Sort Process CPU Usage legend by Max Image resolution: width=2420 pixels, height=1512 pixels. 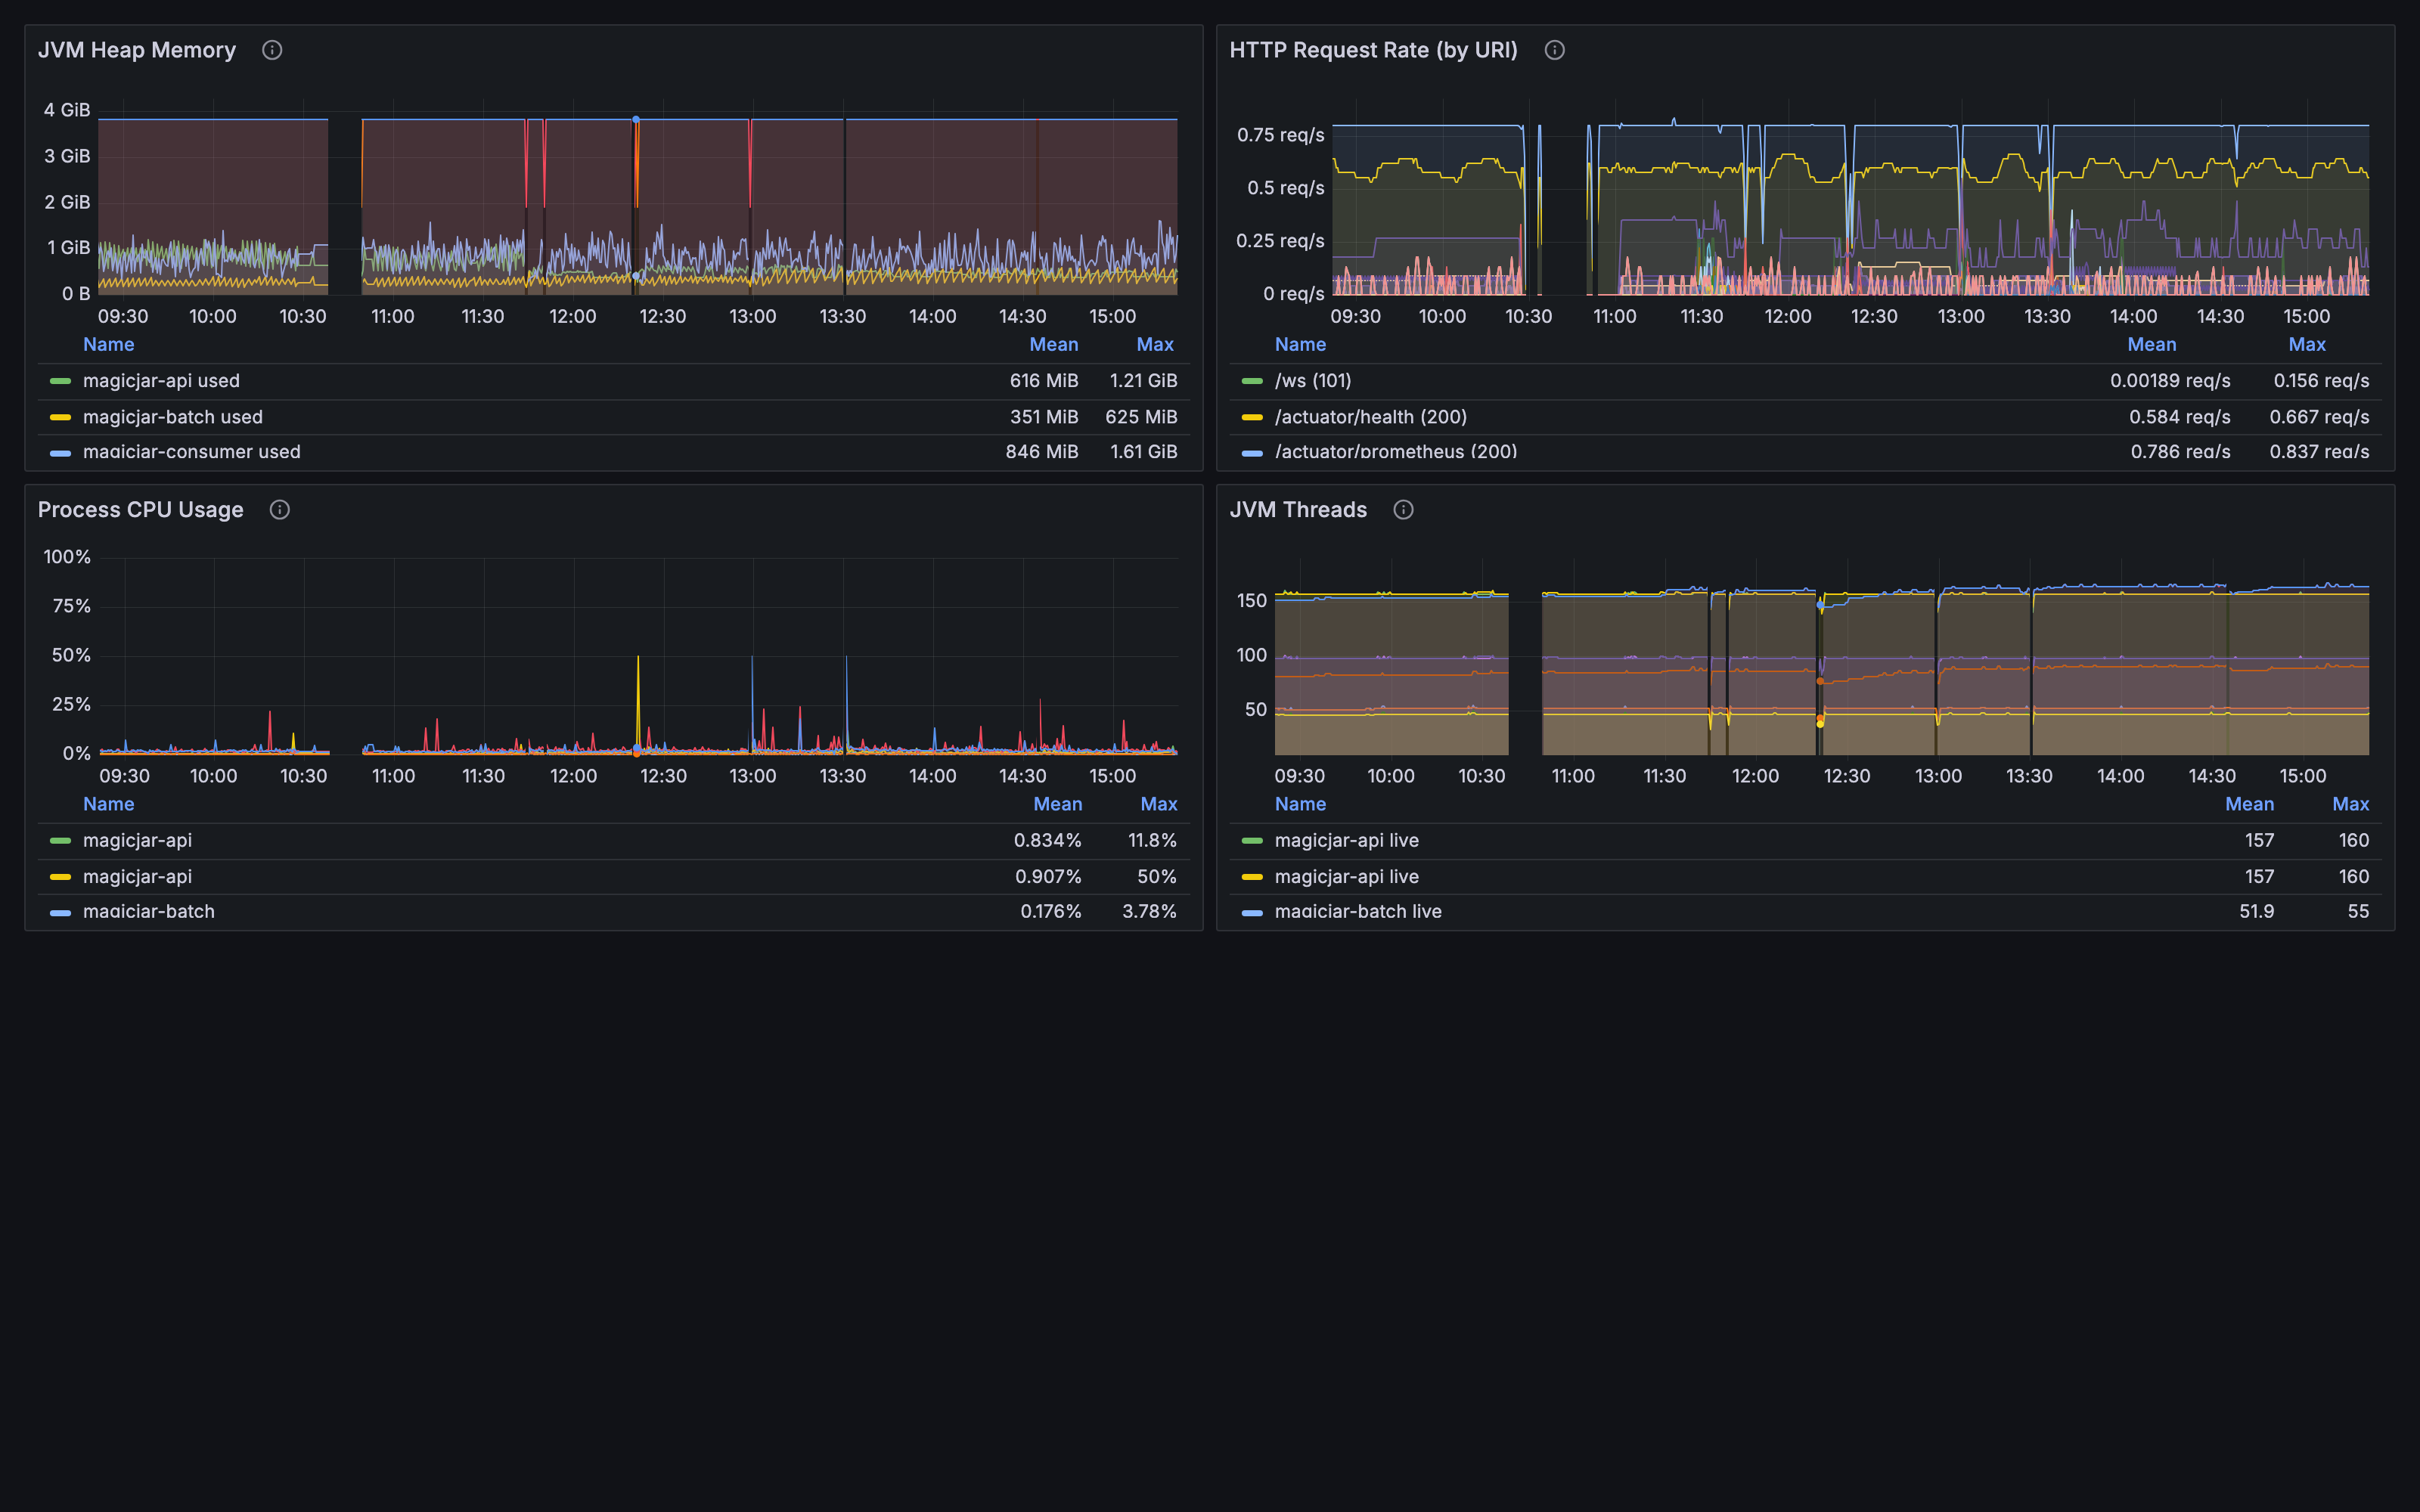tap(1159, 804)
